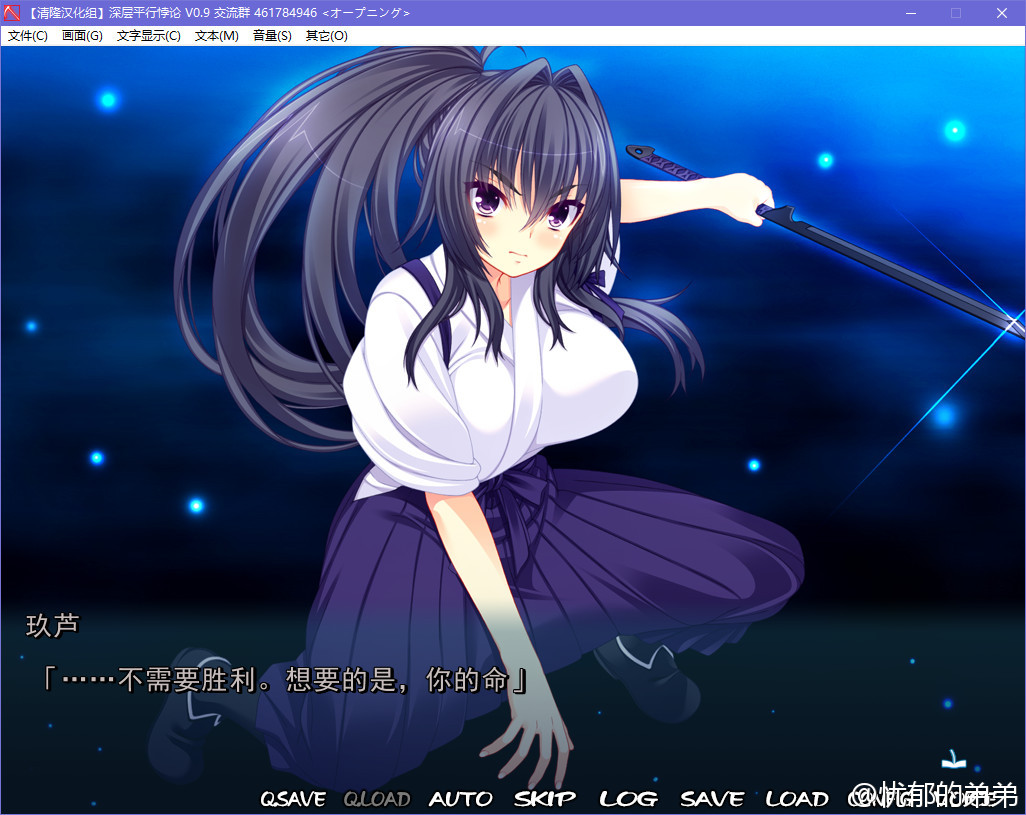Toggle AUTO reading mode

(x=460, y=798)
